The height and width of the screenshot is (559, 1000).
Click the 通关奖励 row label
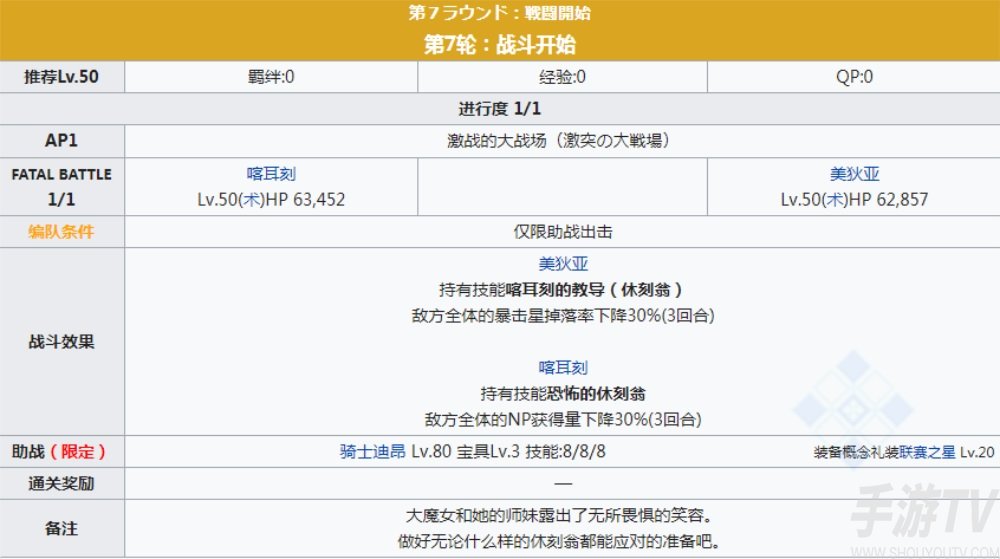point(61,484)
